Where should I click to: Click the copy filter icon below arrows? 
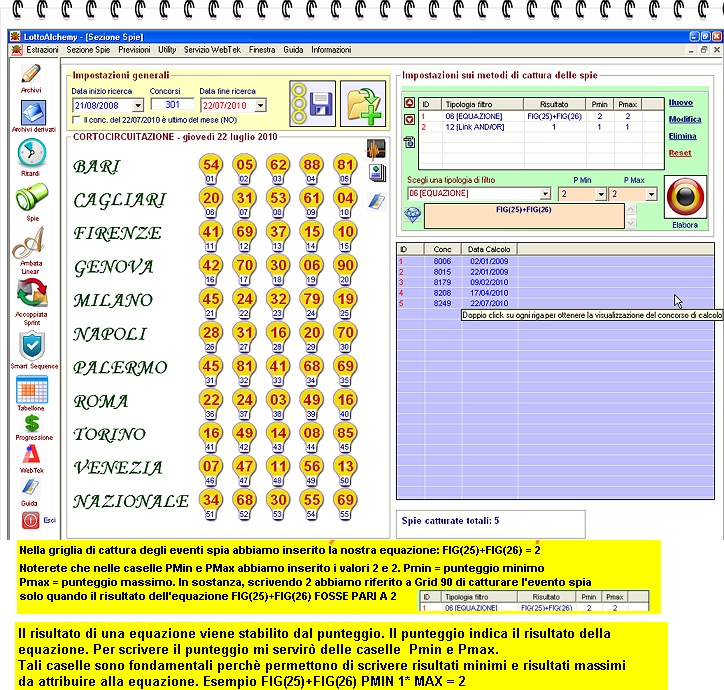point(409,142)
